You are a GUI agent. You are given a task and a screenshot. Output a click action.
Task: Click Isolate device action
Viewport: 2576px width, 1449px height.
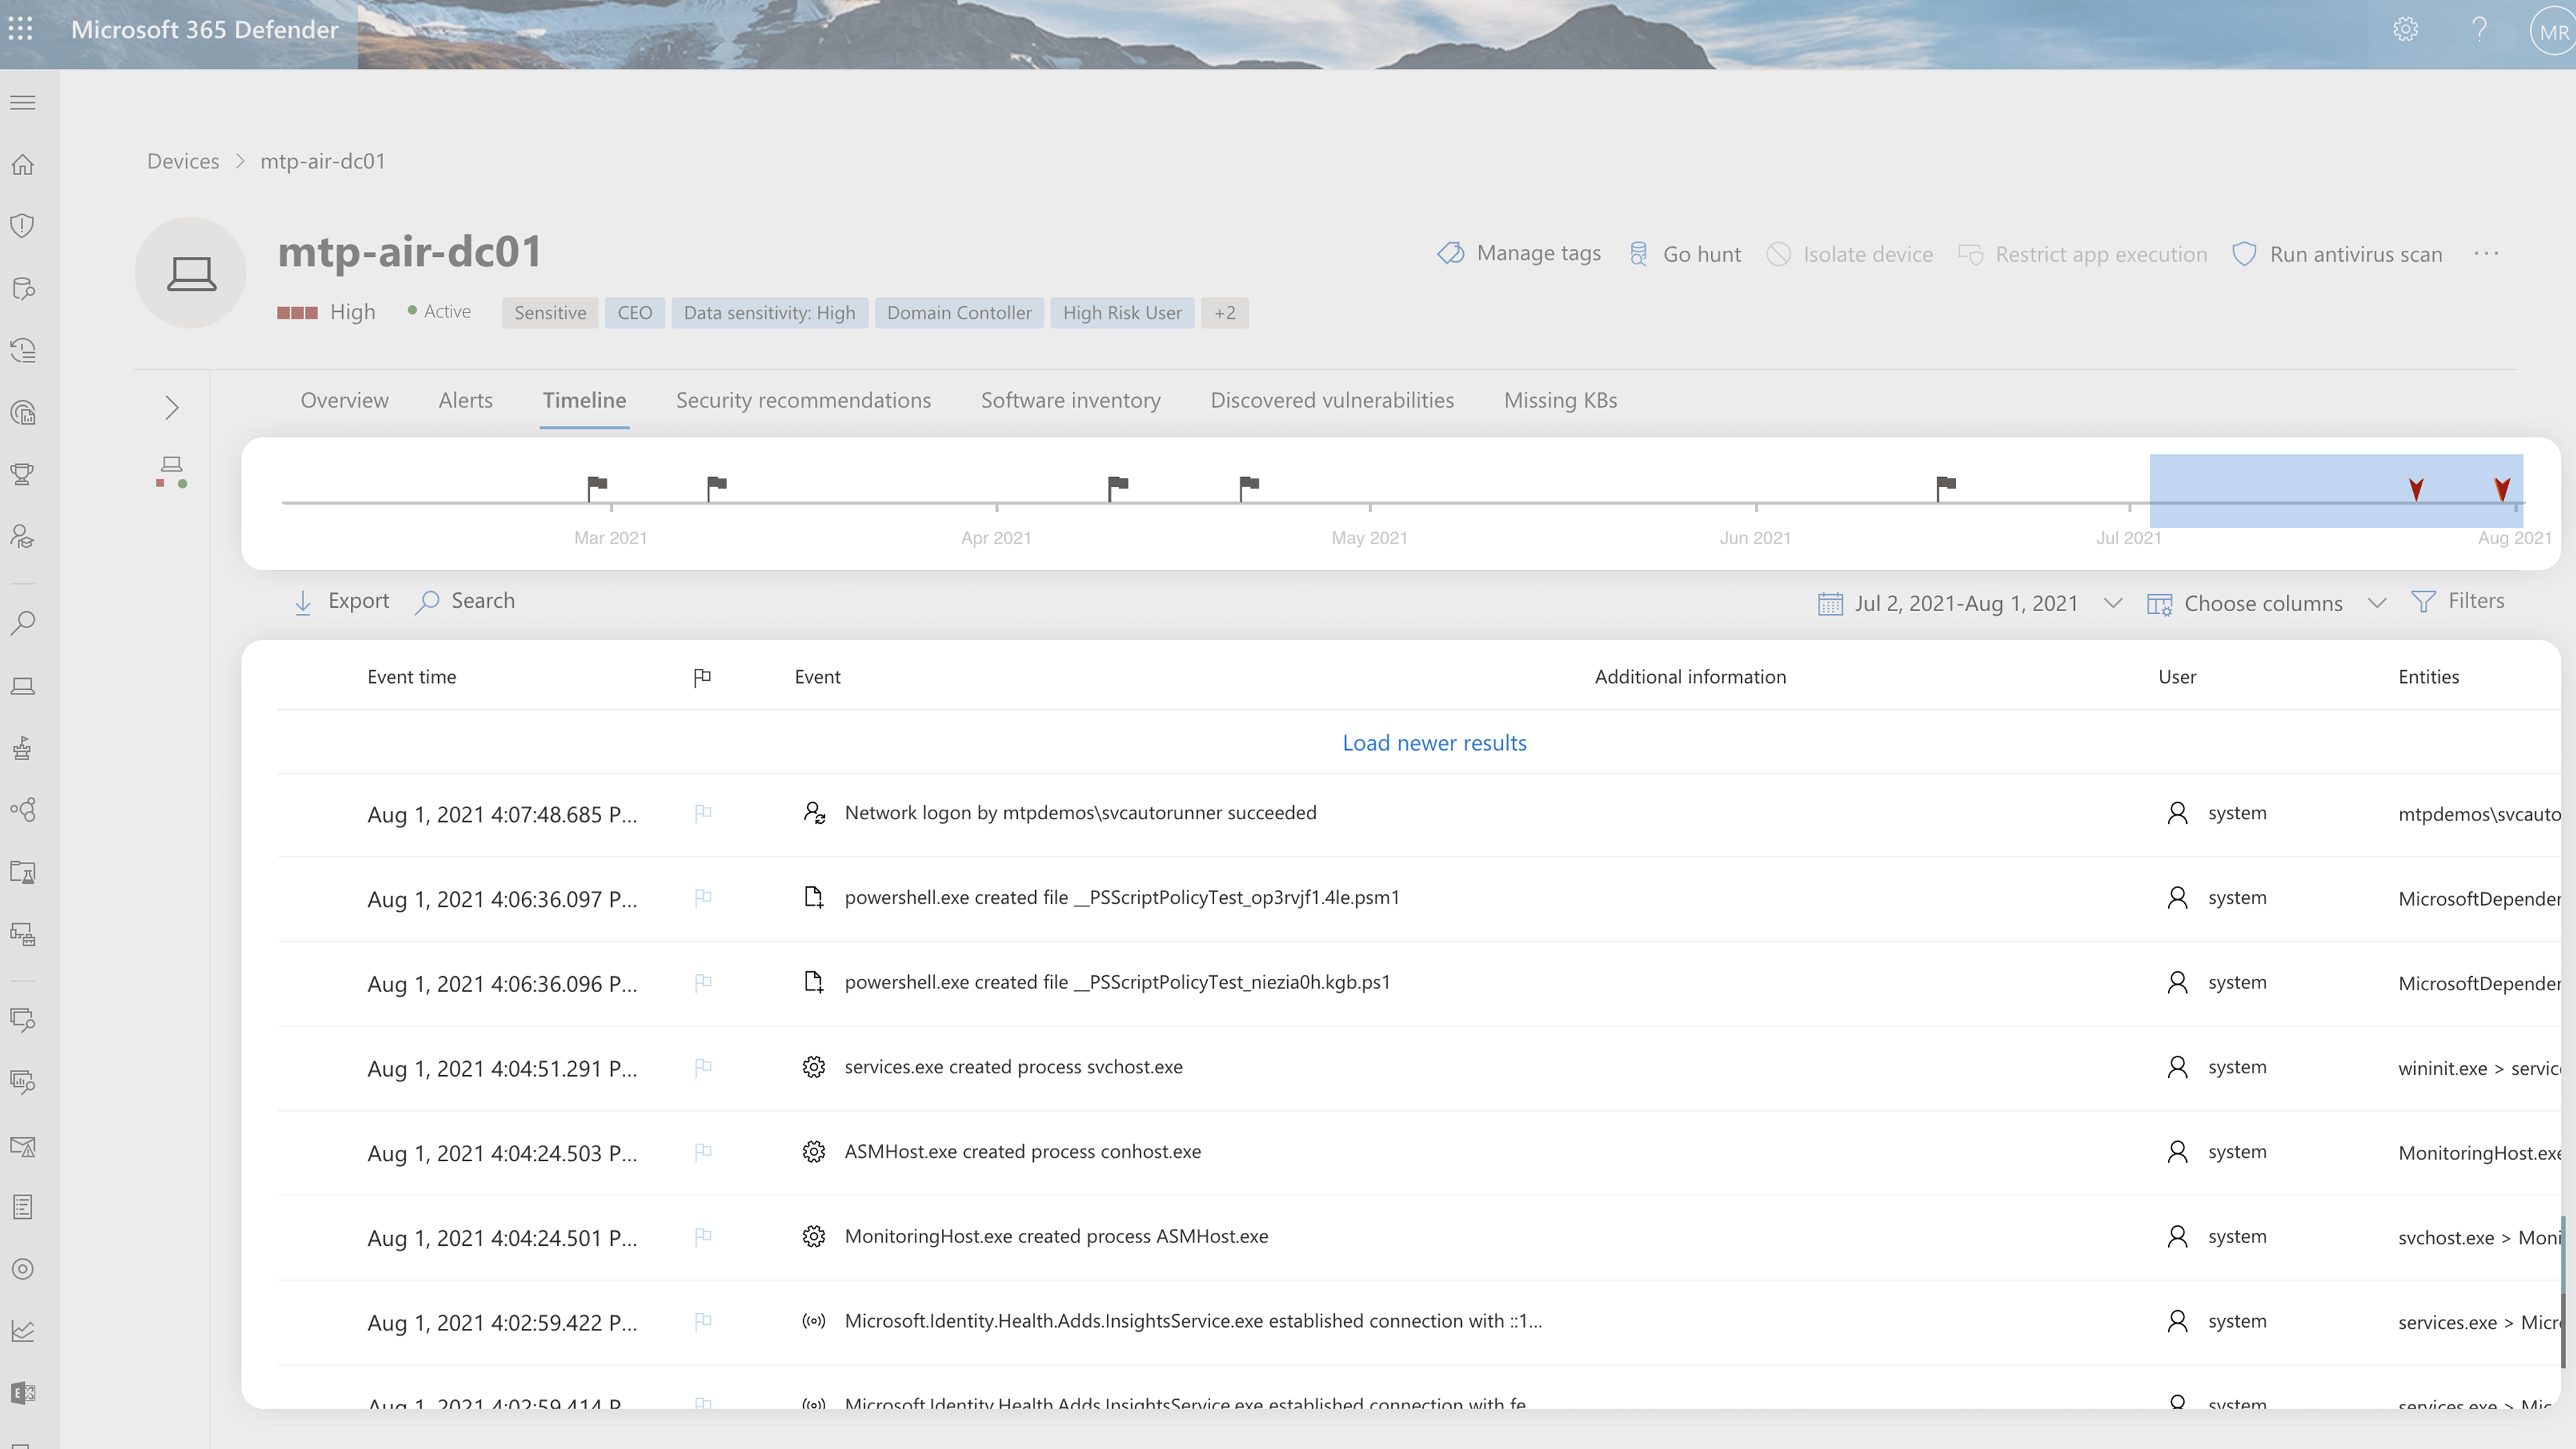coord(1850,254)
